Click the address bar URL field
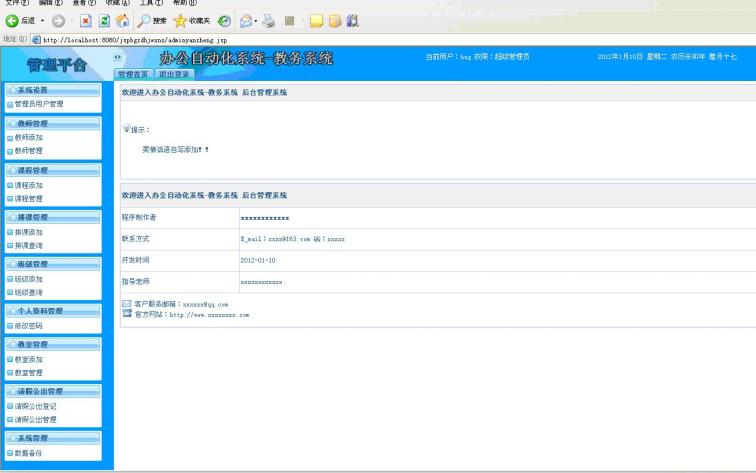Screen dimensions: 756x473 click(x=300, y=39)
